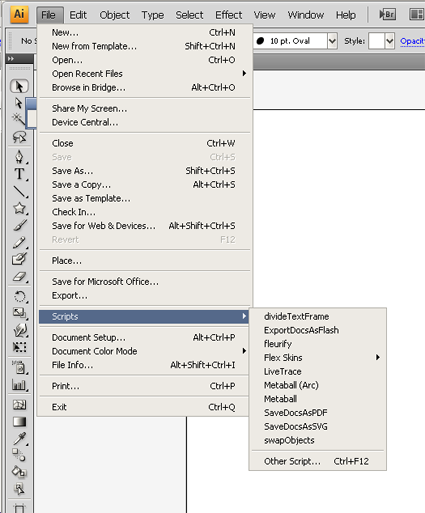
Task: Choose Document Setup...
Action: 144,338
